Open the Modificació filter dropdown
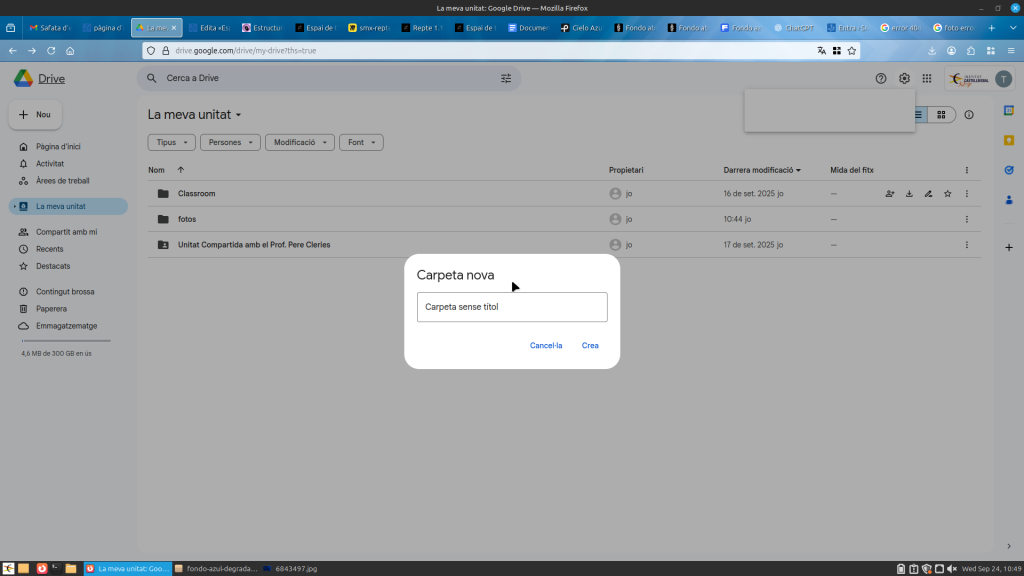Screen dimensions: 1024x576 [300, 143]
